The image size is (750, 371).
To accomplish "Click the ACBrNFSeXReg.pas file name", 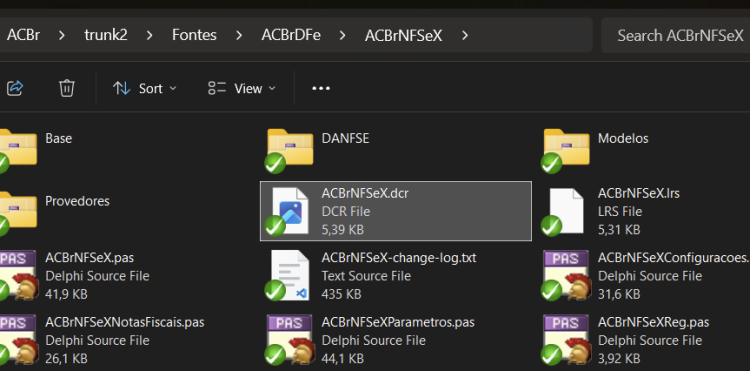I will (653, 322).
